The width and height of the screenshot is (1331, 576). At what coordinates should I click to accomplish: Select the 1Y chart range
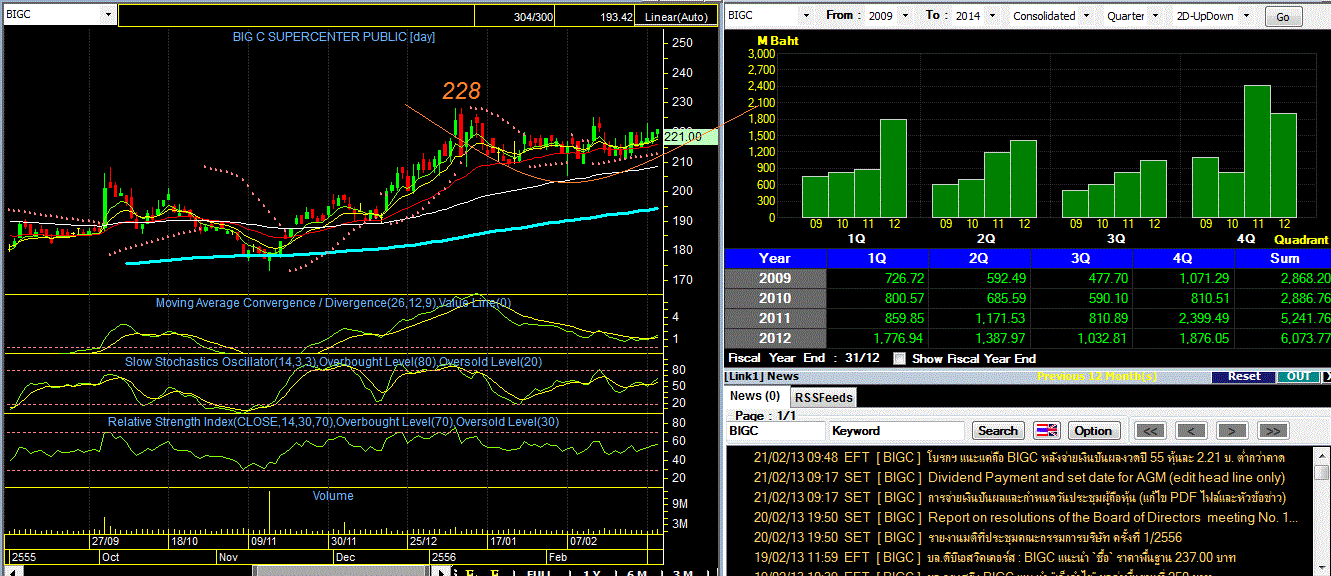(x=590, y=573)
